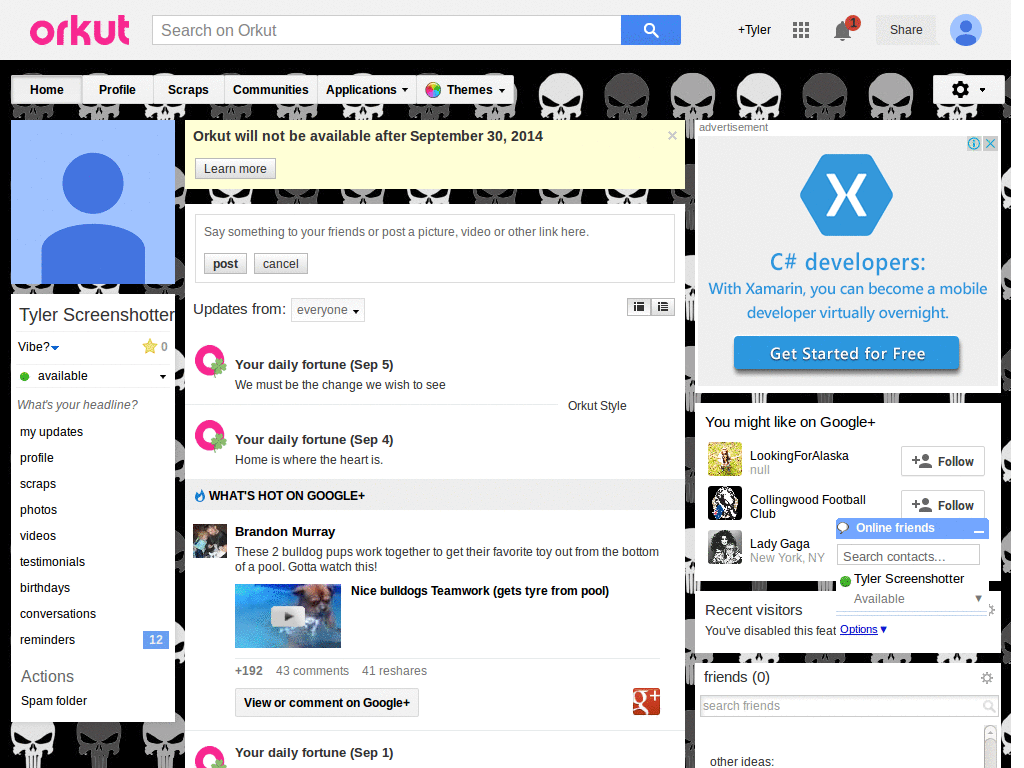Click the search friends magnifier icon

(x=989, y=706)
